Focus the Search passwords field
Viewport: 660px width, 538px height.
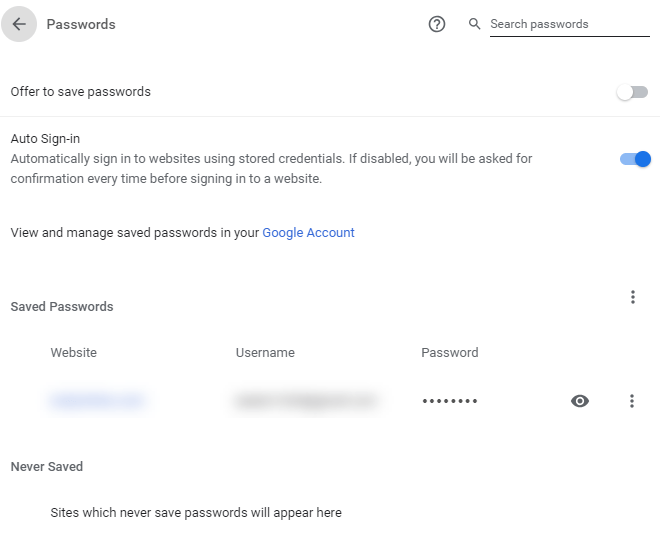(x=570, y=24)
